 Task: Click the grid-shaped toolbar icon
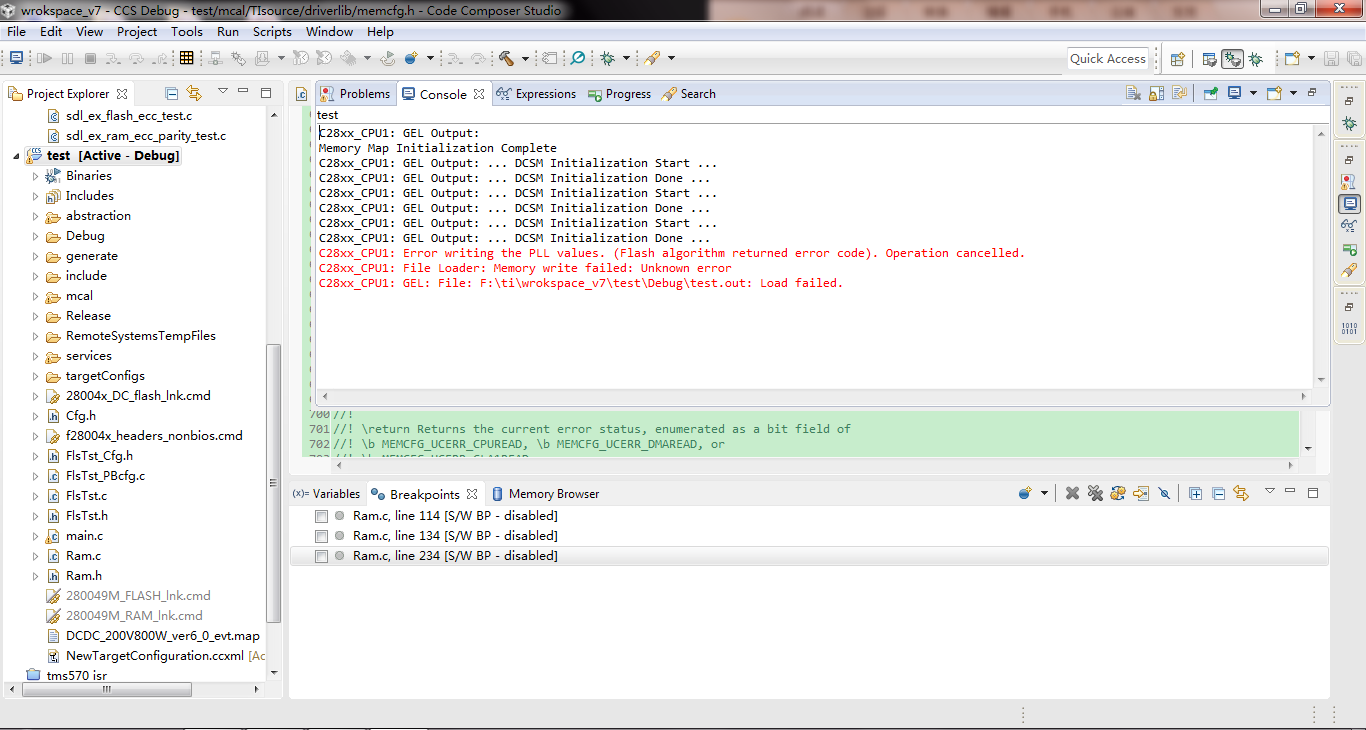click(186, 59)
